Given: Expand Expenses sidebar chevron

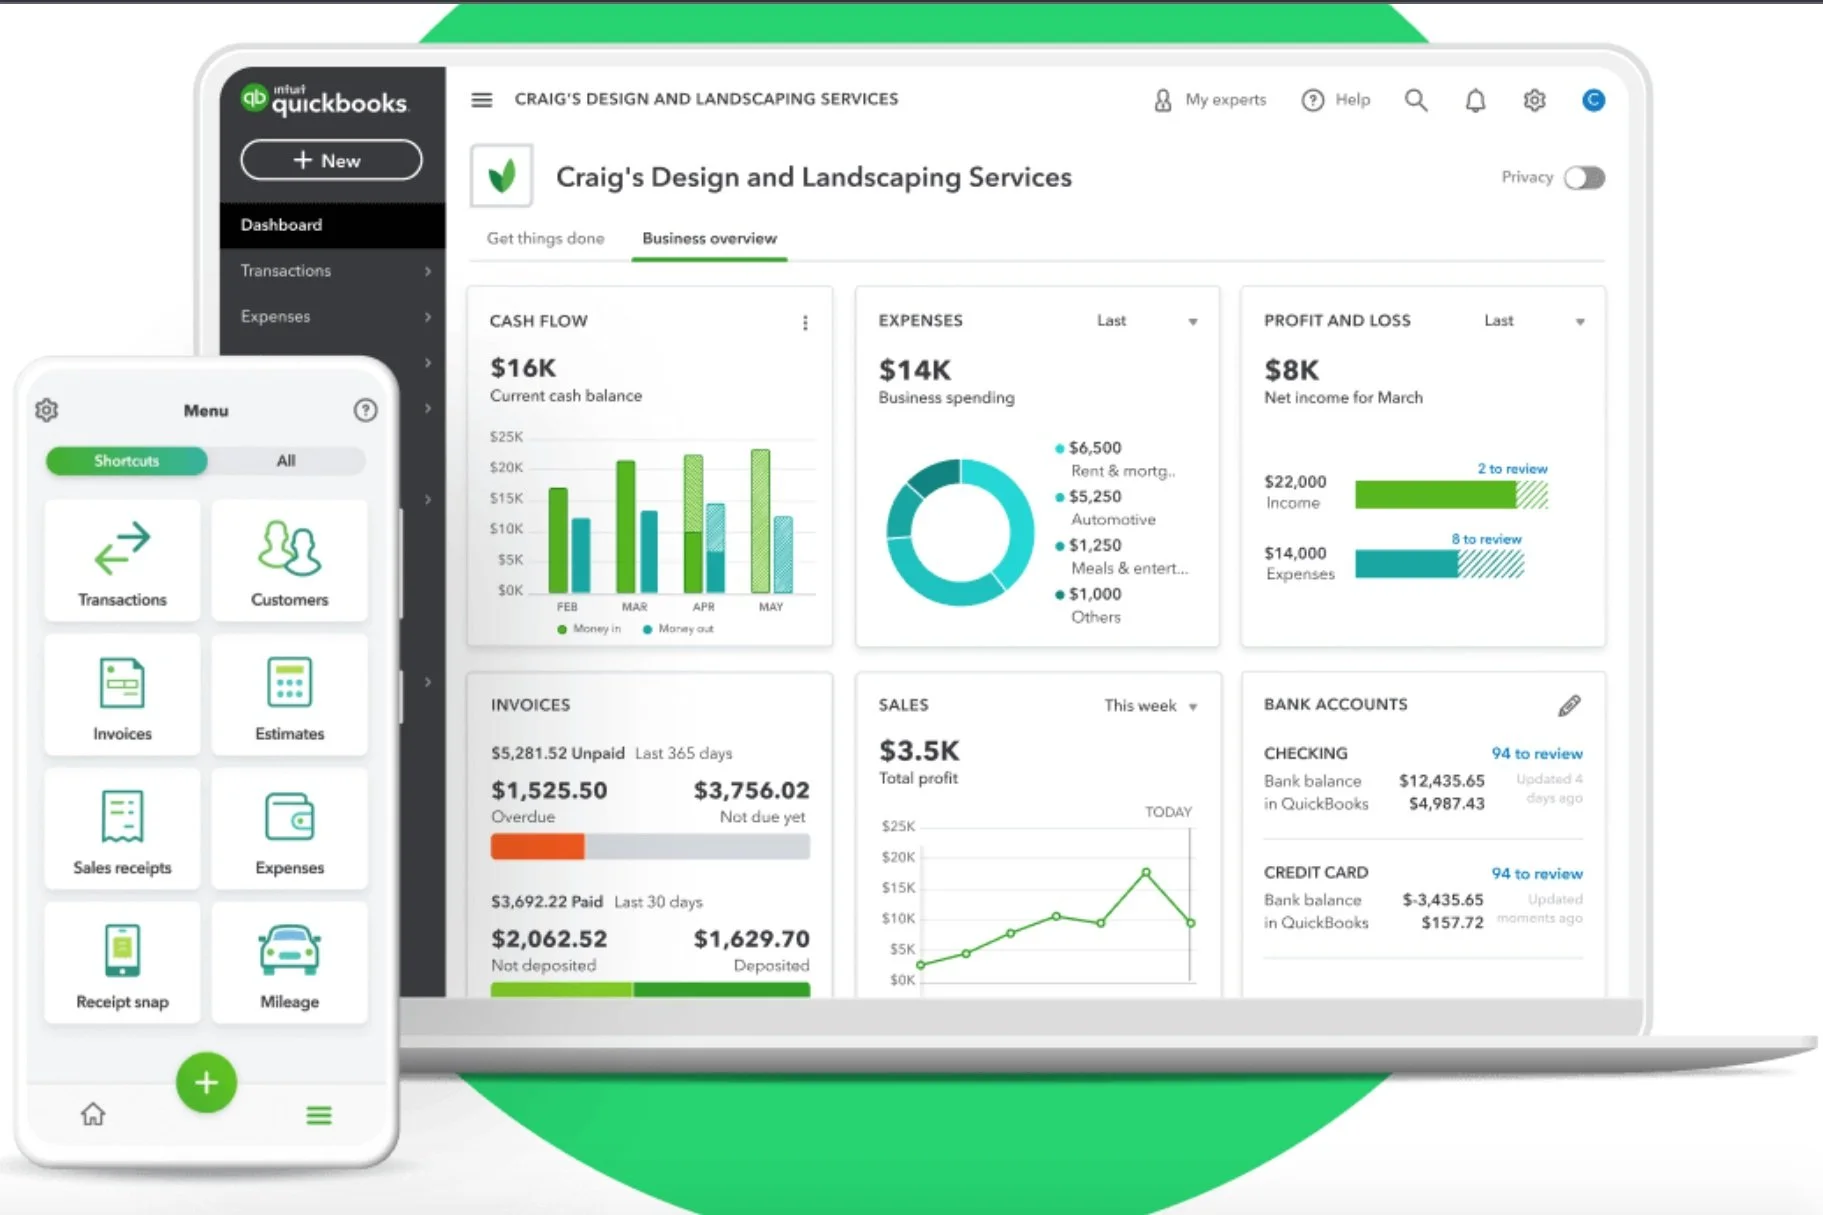Looking at the screenshot, I should pos(428,317).
